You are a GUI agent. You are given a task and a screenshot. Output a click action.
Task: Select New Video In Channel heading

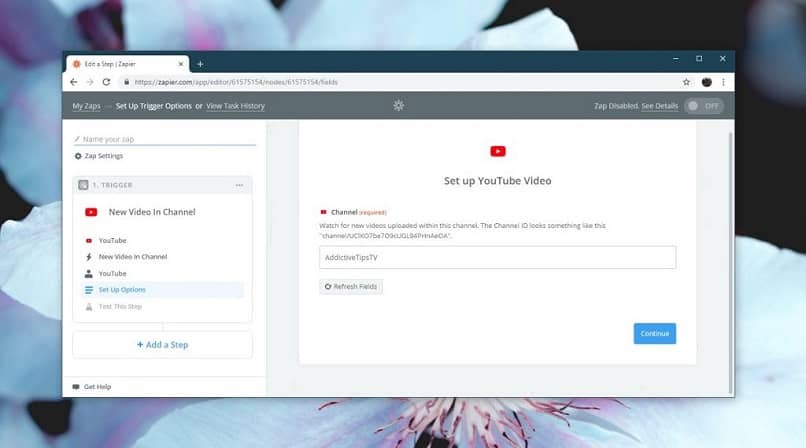pos(152,212)
